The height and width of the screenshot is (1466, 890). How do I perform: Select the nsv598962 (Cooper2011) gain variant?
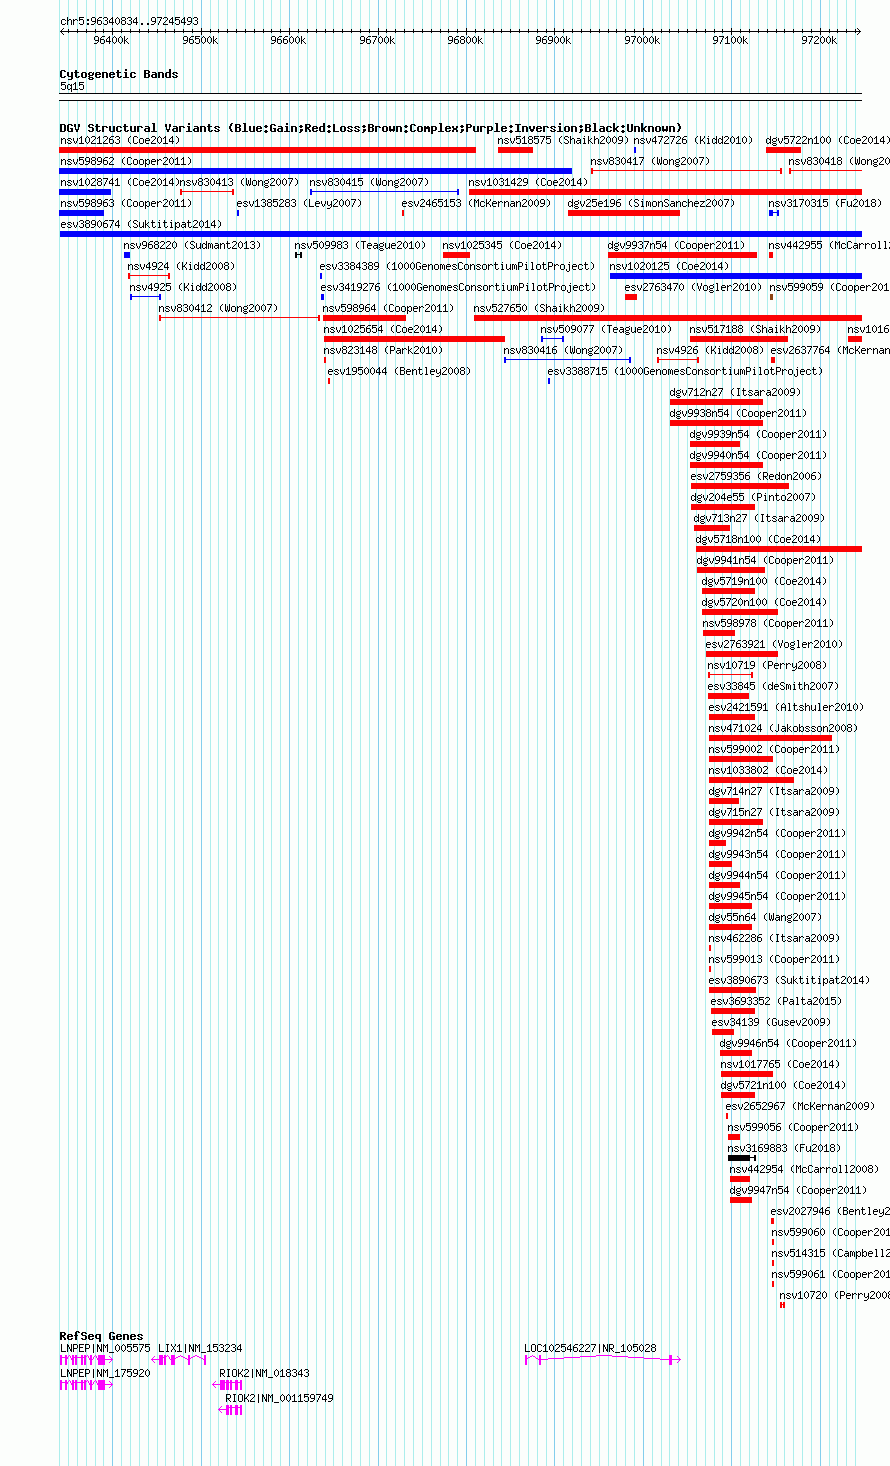point(316,171)
